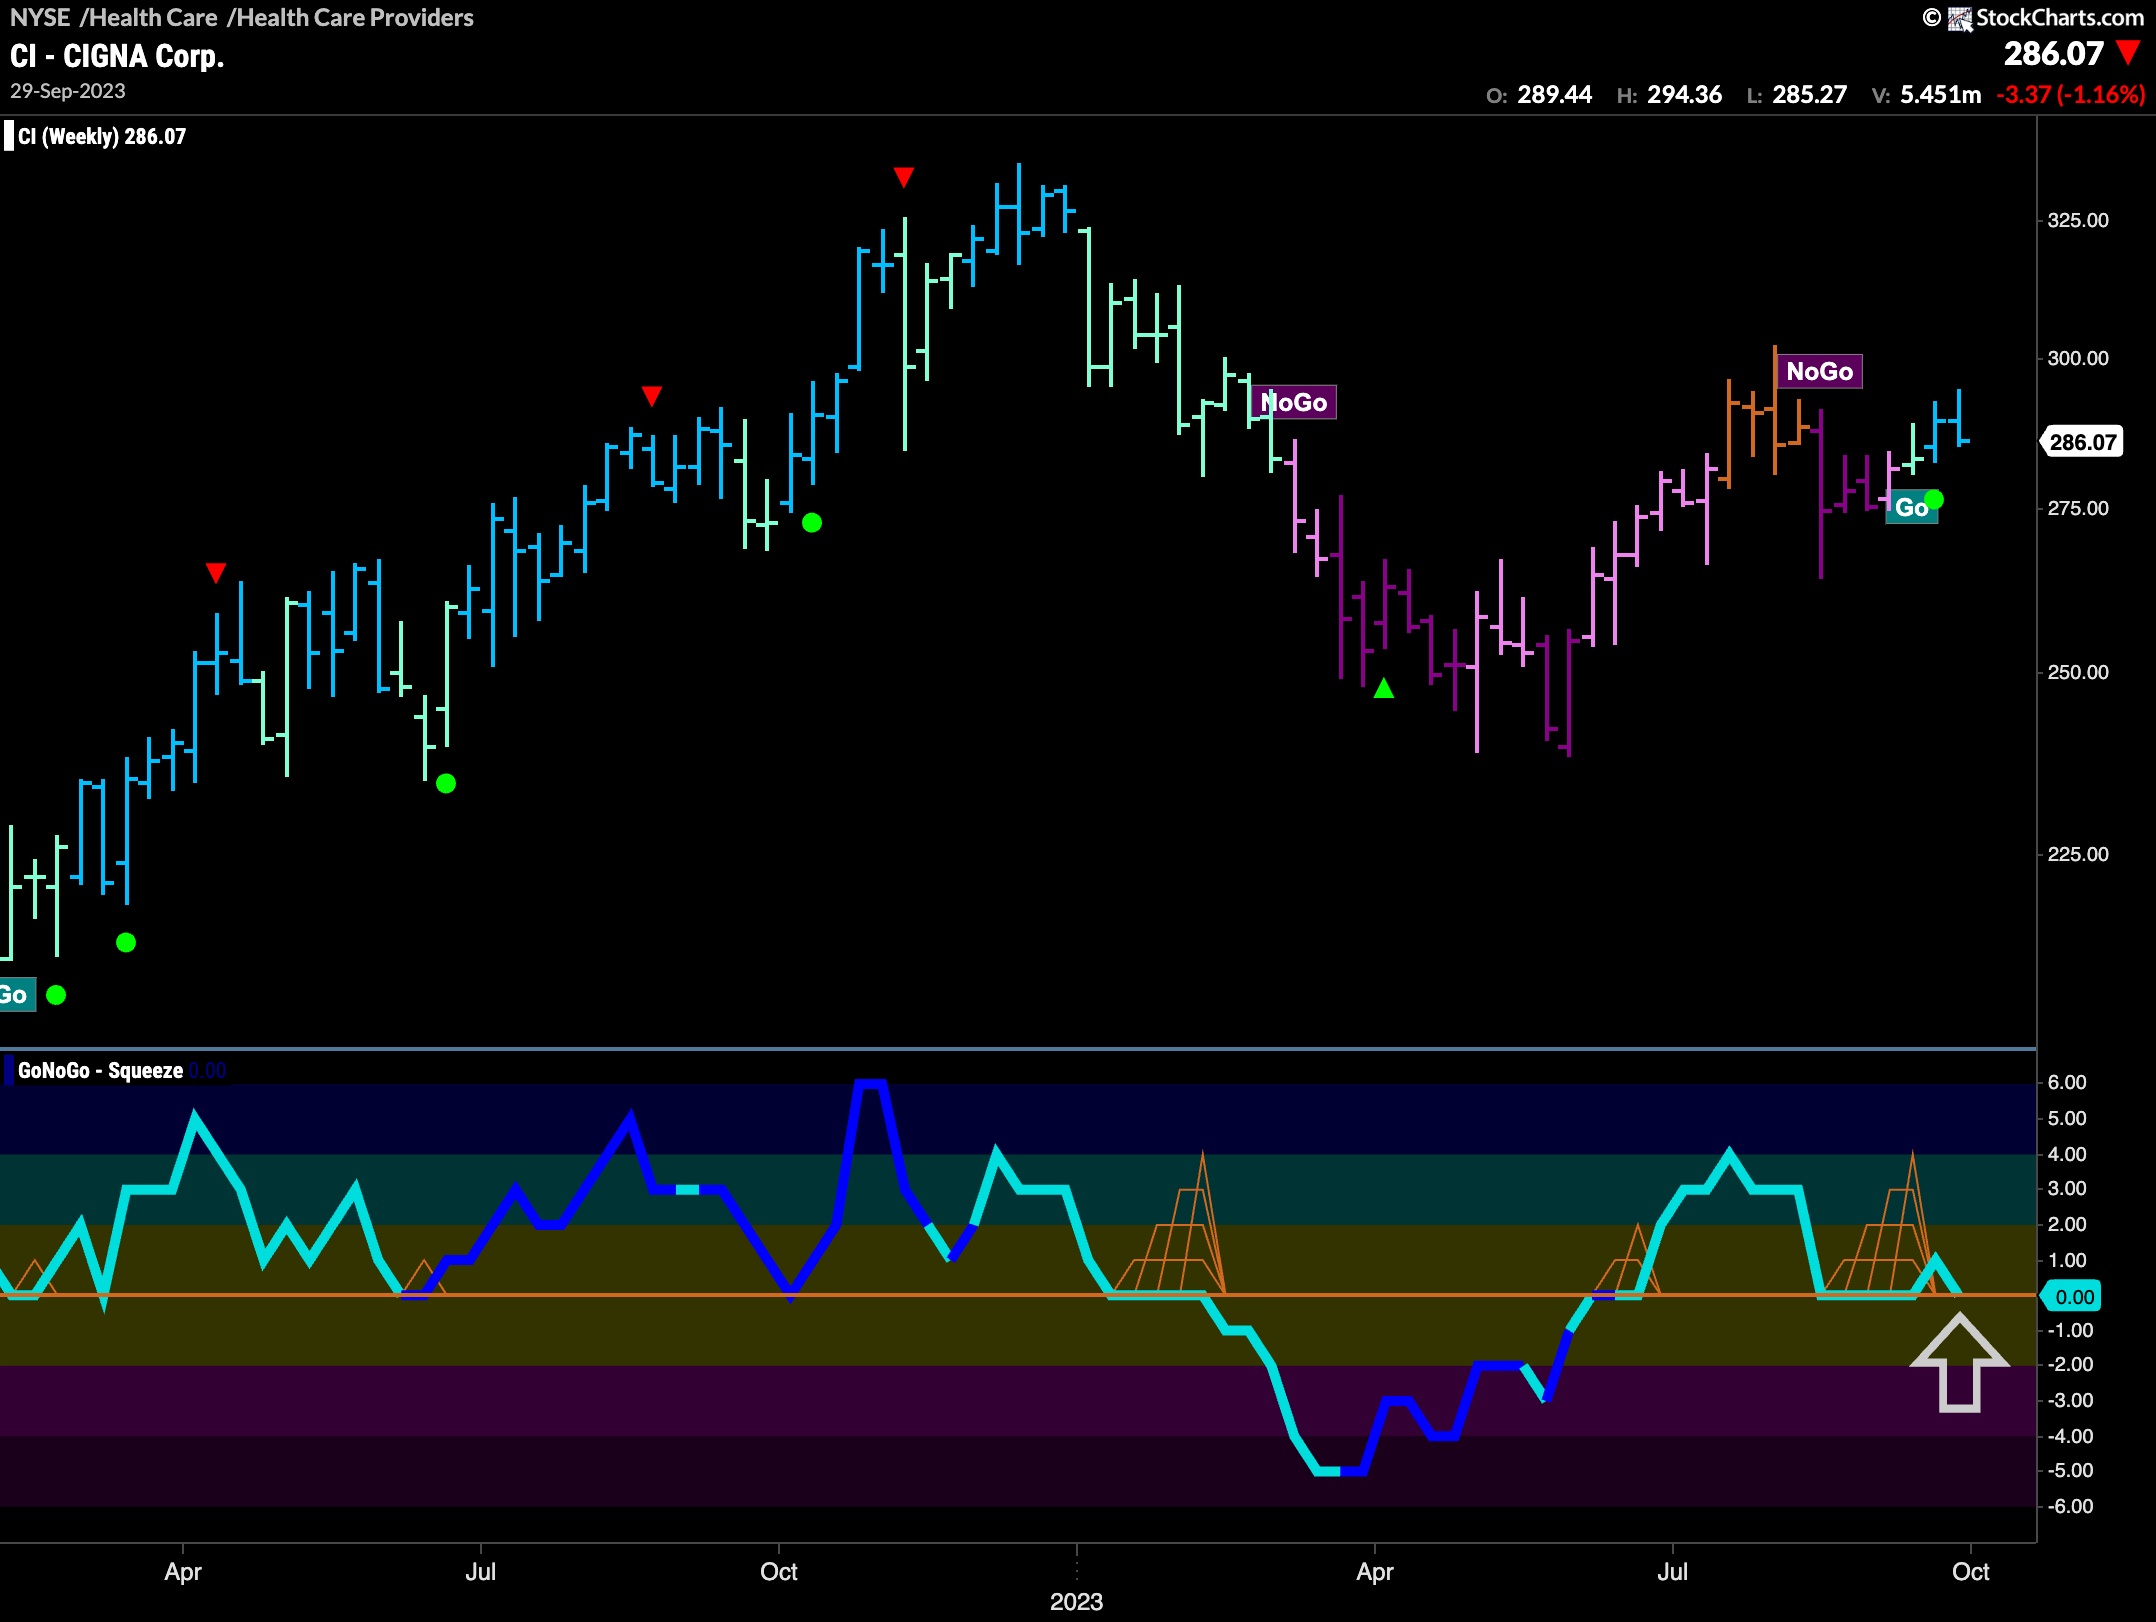Viewport: 2156px width, 1622px height.
Task: Click the blue oscillator peak at 6.00
Action: pyautogui.click(x=871, y=1084)
